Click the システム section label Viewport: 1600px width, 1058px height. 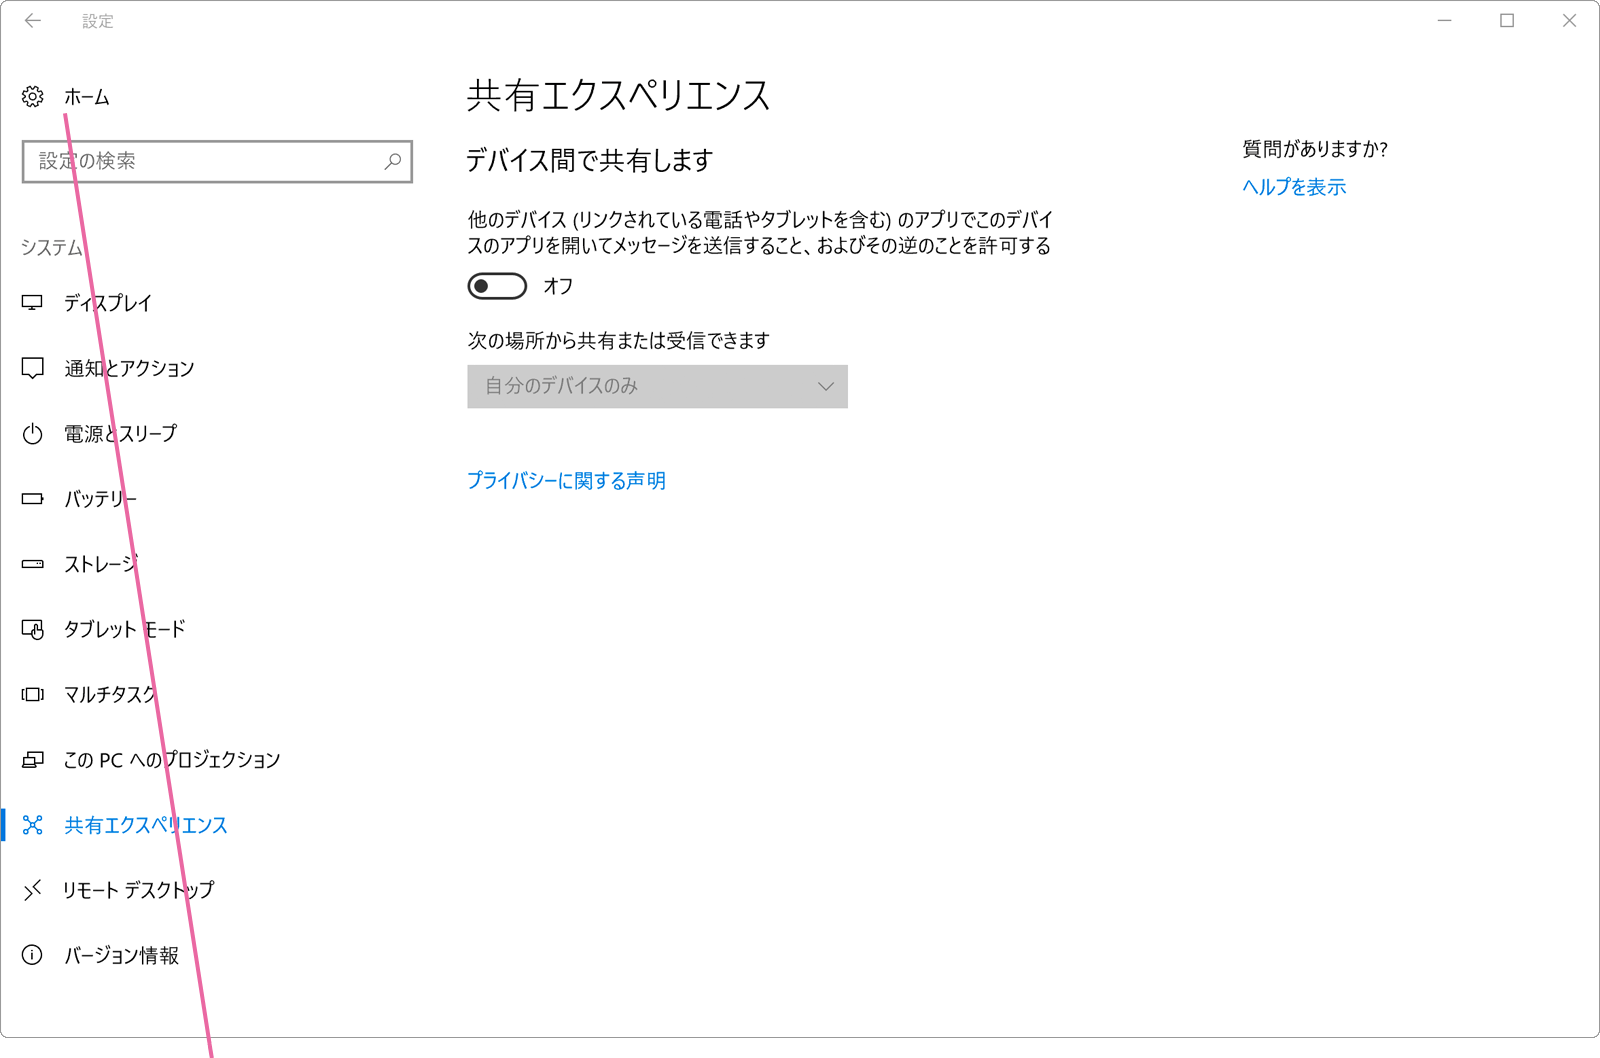[x=52, y=247]
